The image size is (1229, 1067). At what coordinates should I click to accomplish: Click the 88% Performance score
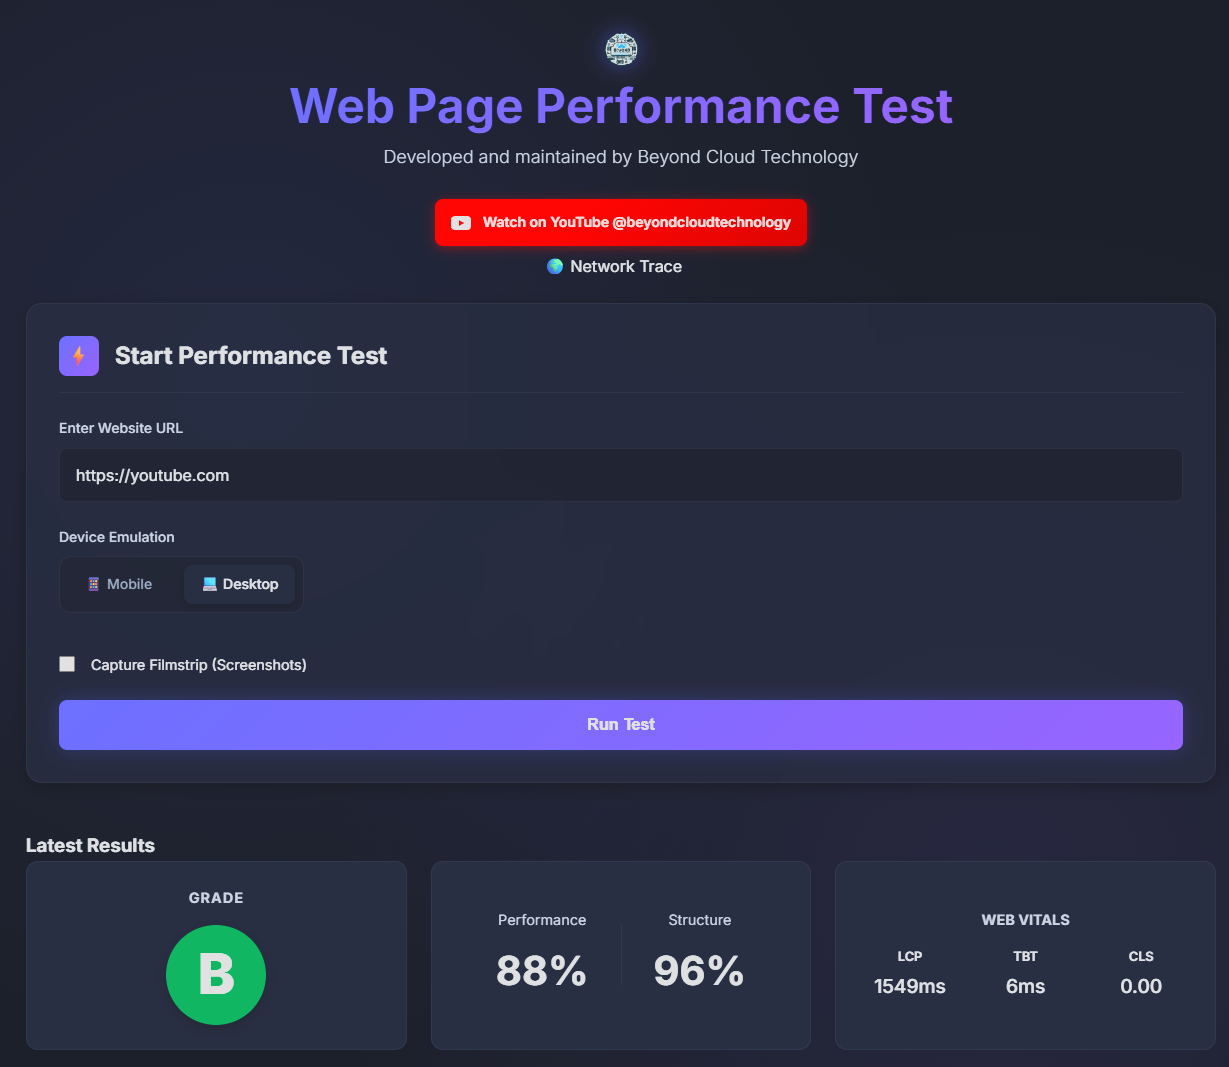click(541, 970)
